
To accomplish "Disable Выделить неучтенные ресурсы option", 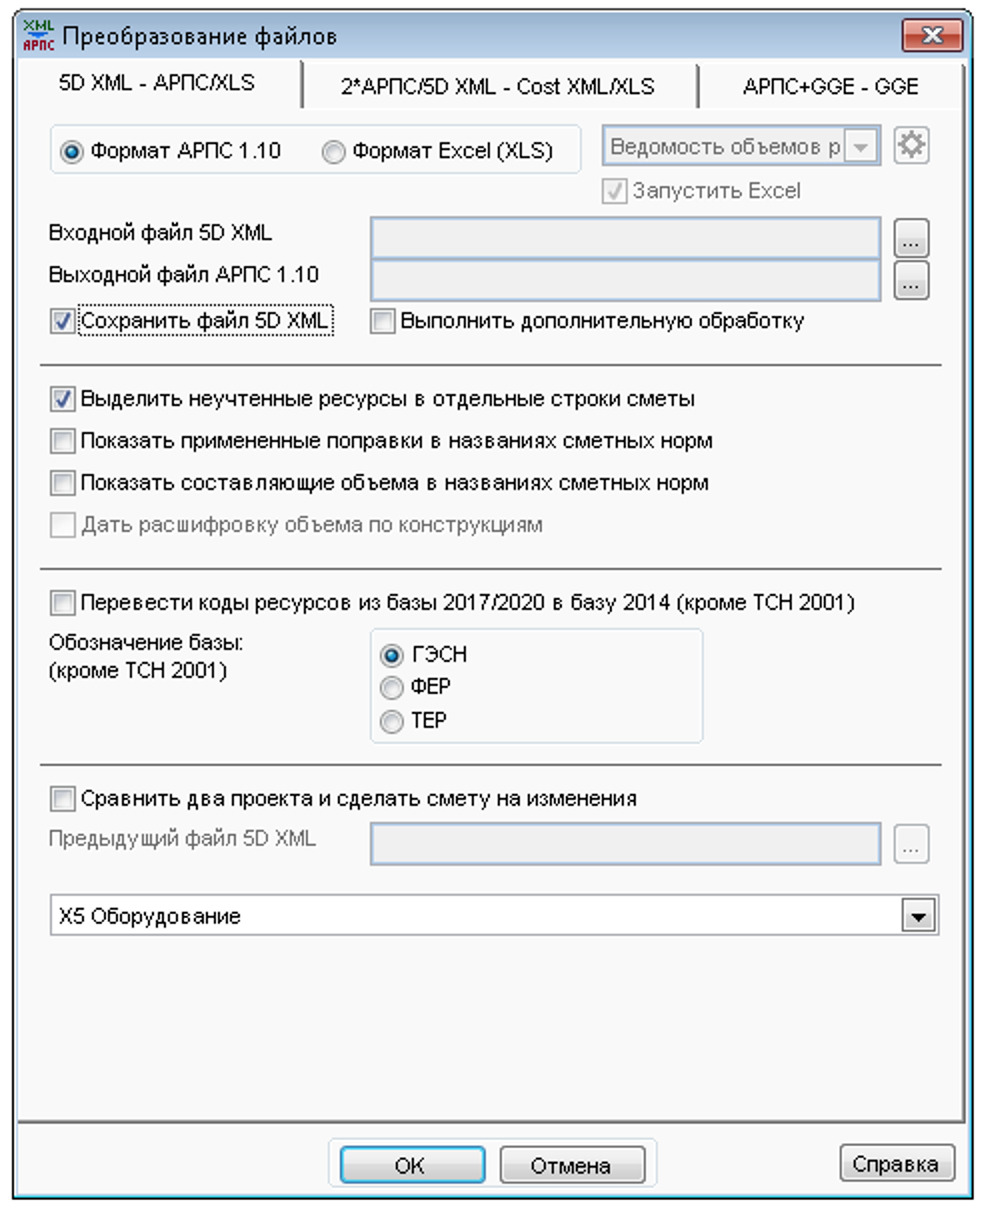I will coord(63,399).
